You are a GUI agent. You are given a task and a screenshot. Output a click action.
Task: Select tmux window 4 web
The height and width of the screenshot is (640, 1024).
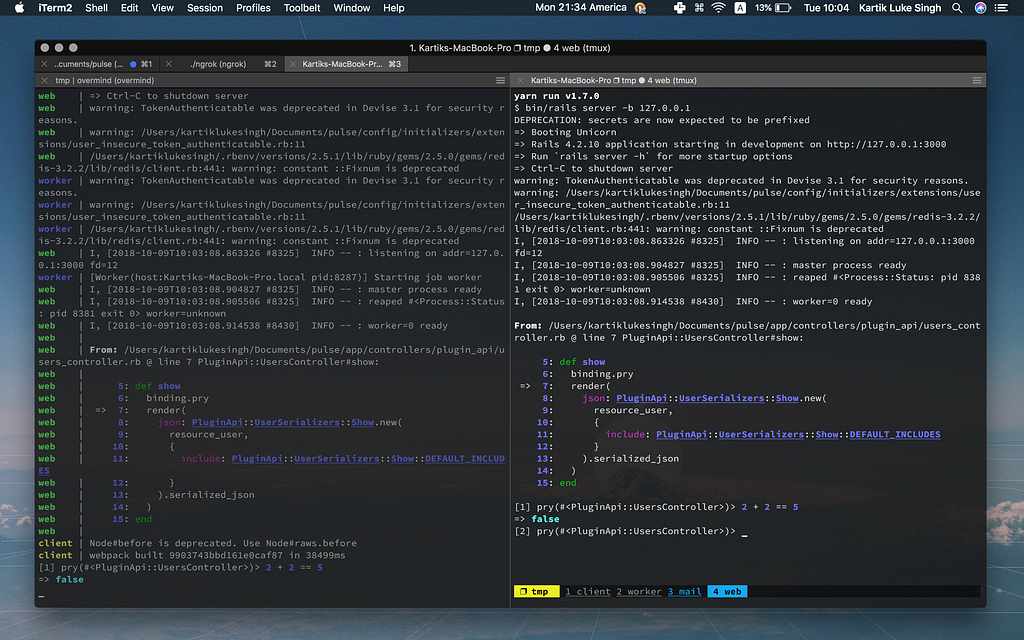727,592
